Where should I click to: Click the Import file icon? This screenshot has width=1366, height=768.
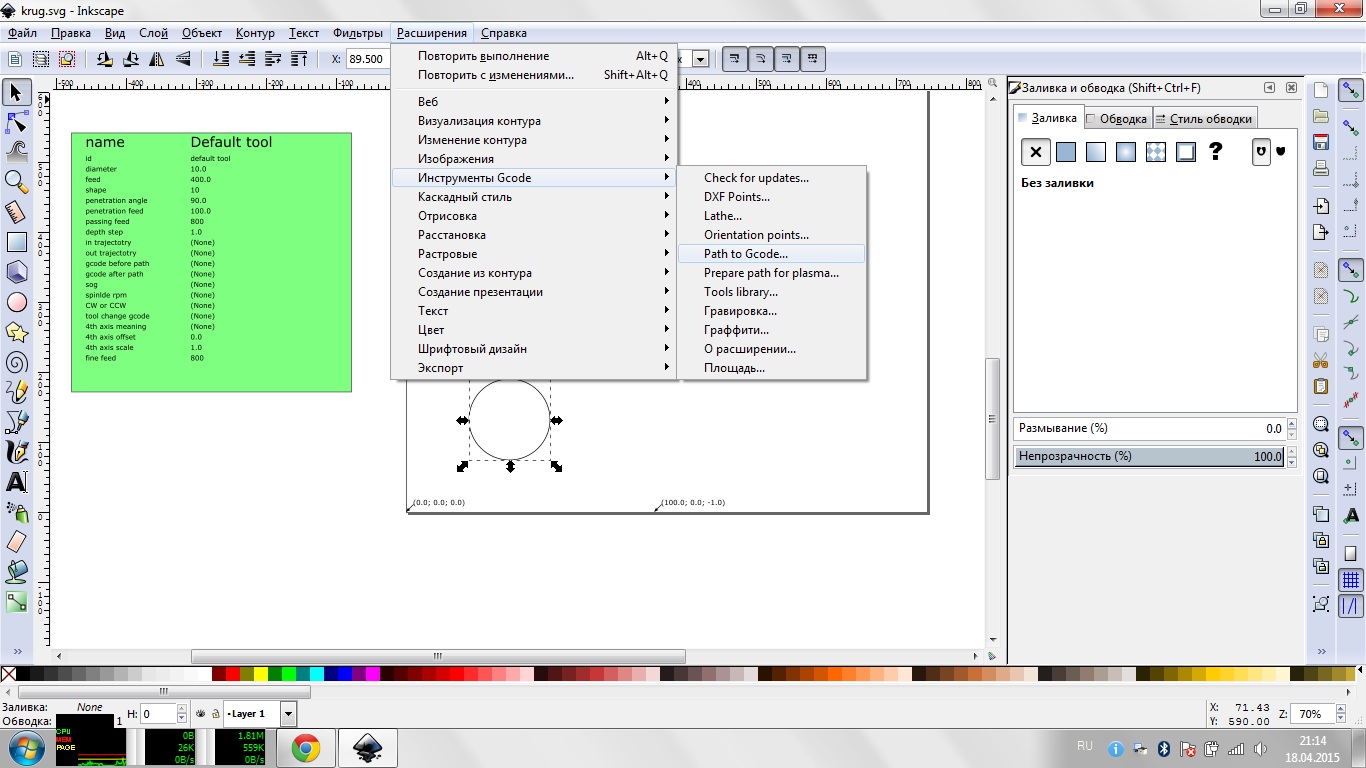pyautogui.click(x=1321, y=205)
